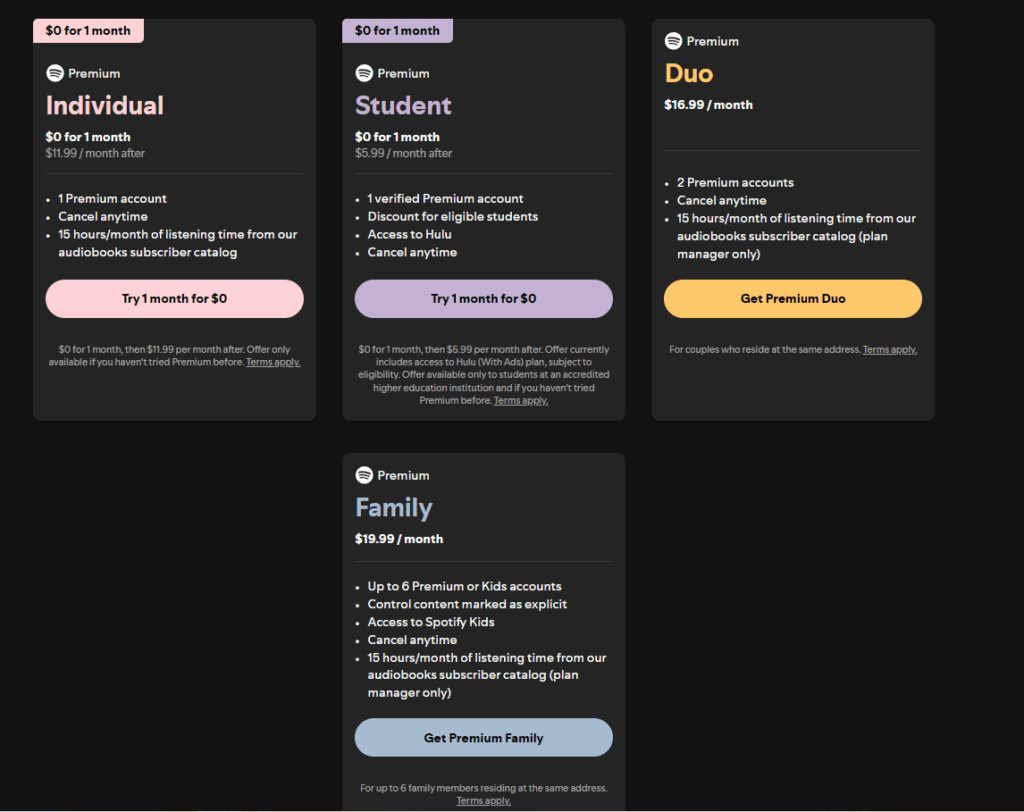Click the $16.99 / month Duo price

pyautogui.click(x=708, y=105)
